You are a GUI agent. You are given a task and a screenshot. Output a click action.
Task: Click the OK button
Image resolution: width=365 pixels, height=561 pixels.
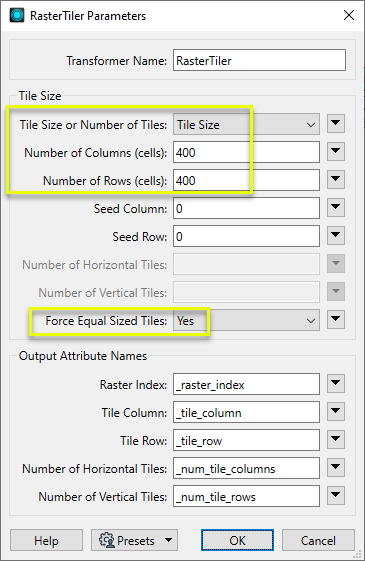(237, 540)
